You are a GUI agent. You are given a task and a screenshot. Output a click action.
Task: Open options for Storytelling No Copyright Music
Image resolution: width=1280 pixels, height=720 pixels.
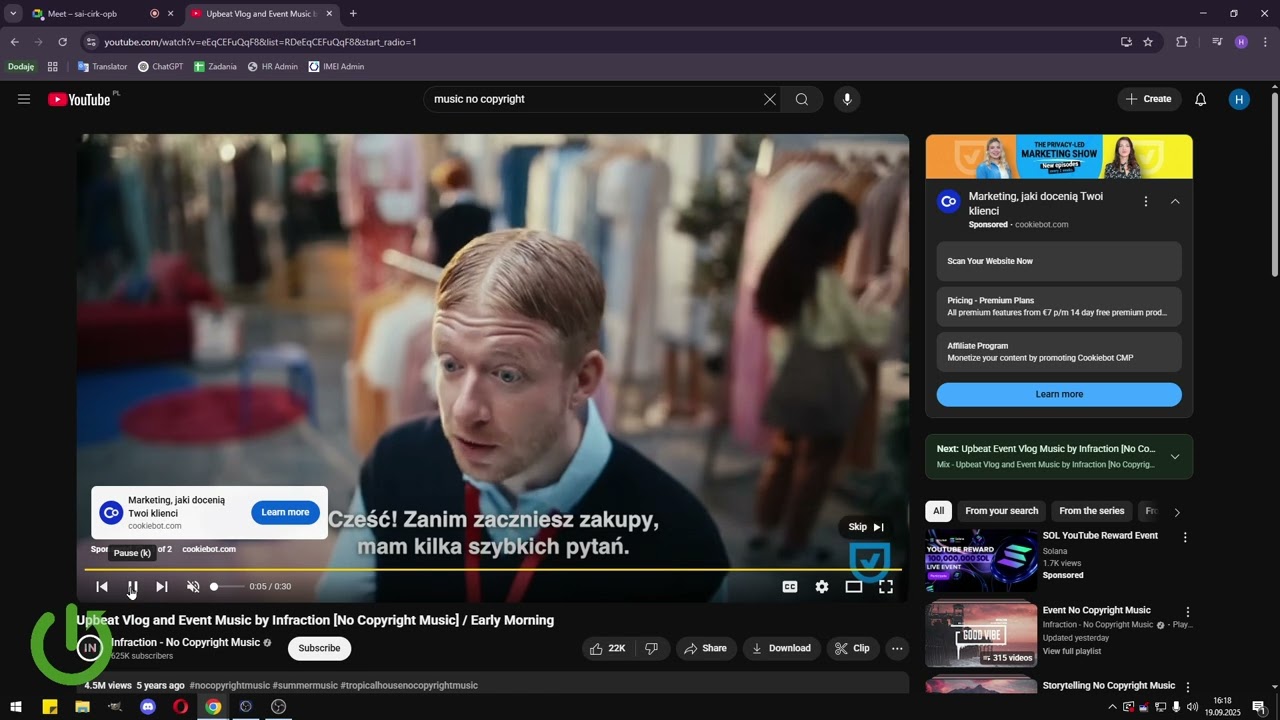click(1188, 687)
